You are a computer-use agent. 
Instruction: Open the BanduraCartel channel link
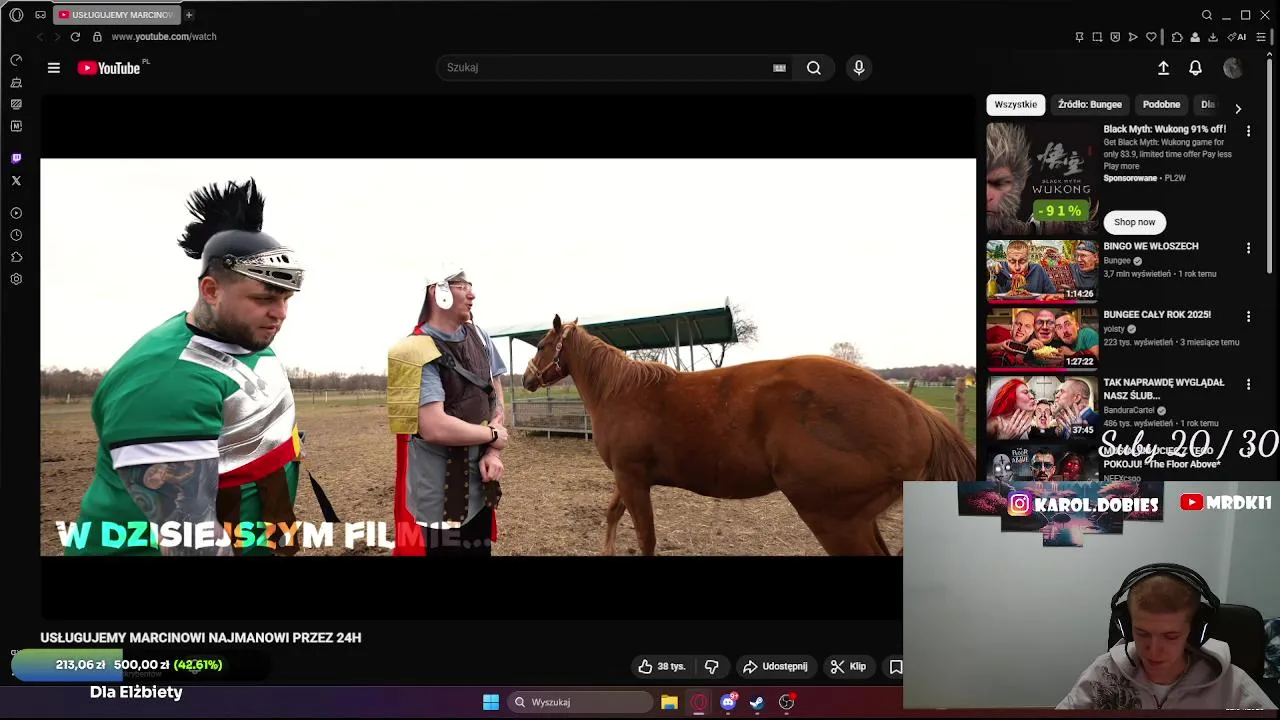tap(1129, 410)
